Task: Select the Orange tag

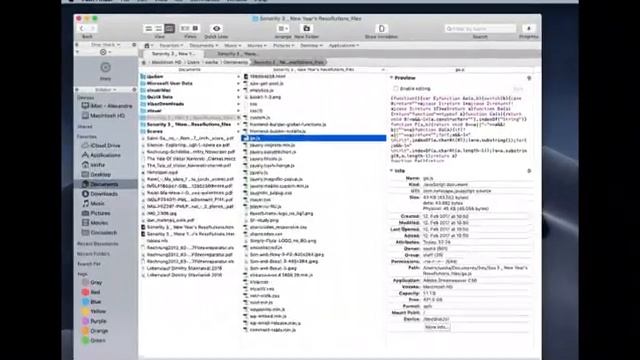Action: 95,331
